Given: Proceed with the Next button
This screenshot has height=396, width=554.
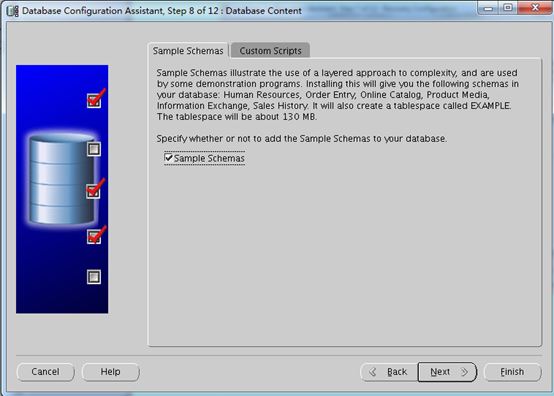Looking at the screenshot, I should pyautogui.click(x=447, y=372).
